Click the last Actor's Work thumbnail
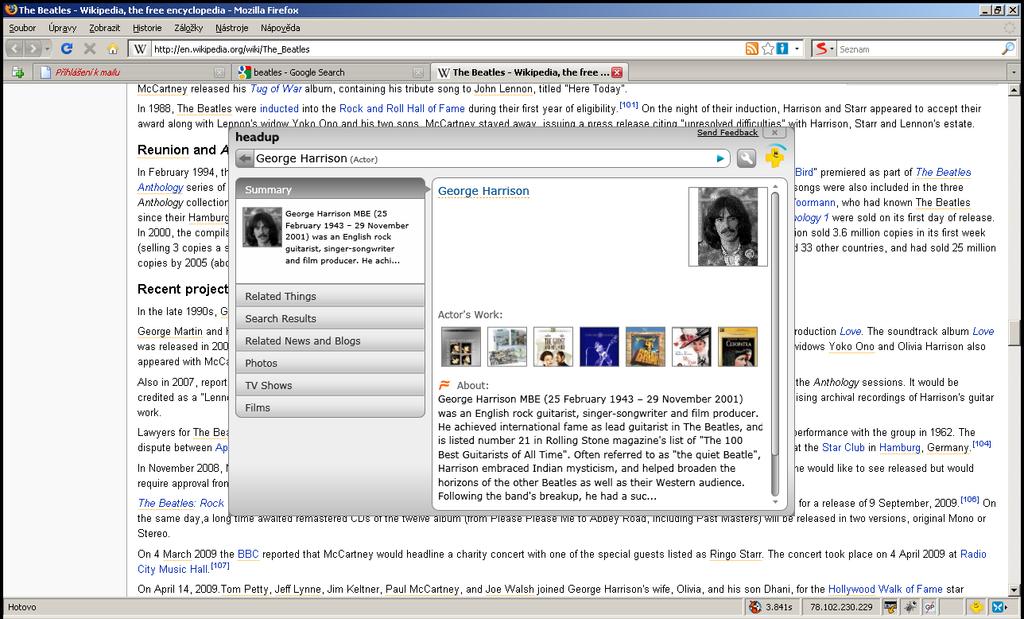The image size is (1024, 619). 737,347
